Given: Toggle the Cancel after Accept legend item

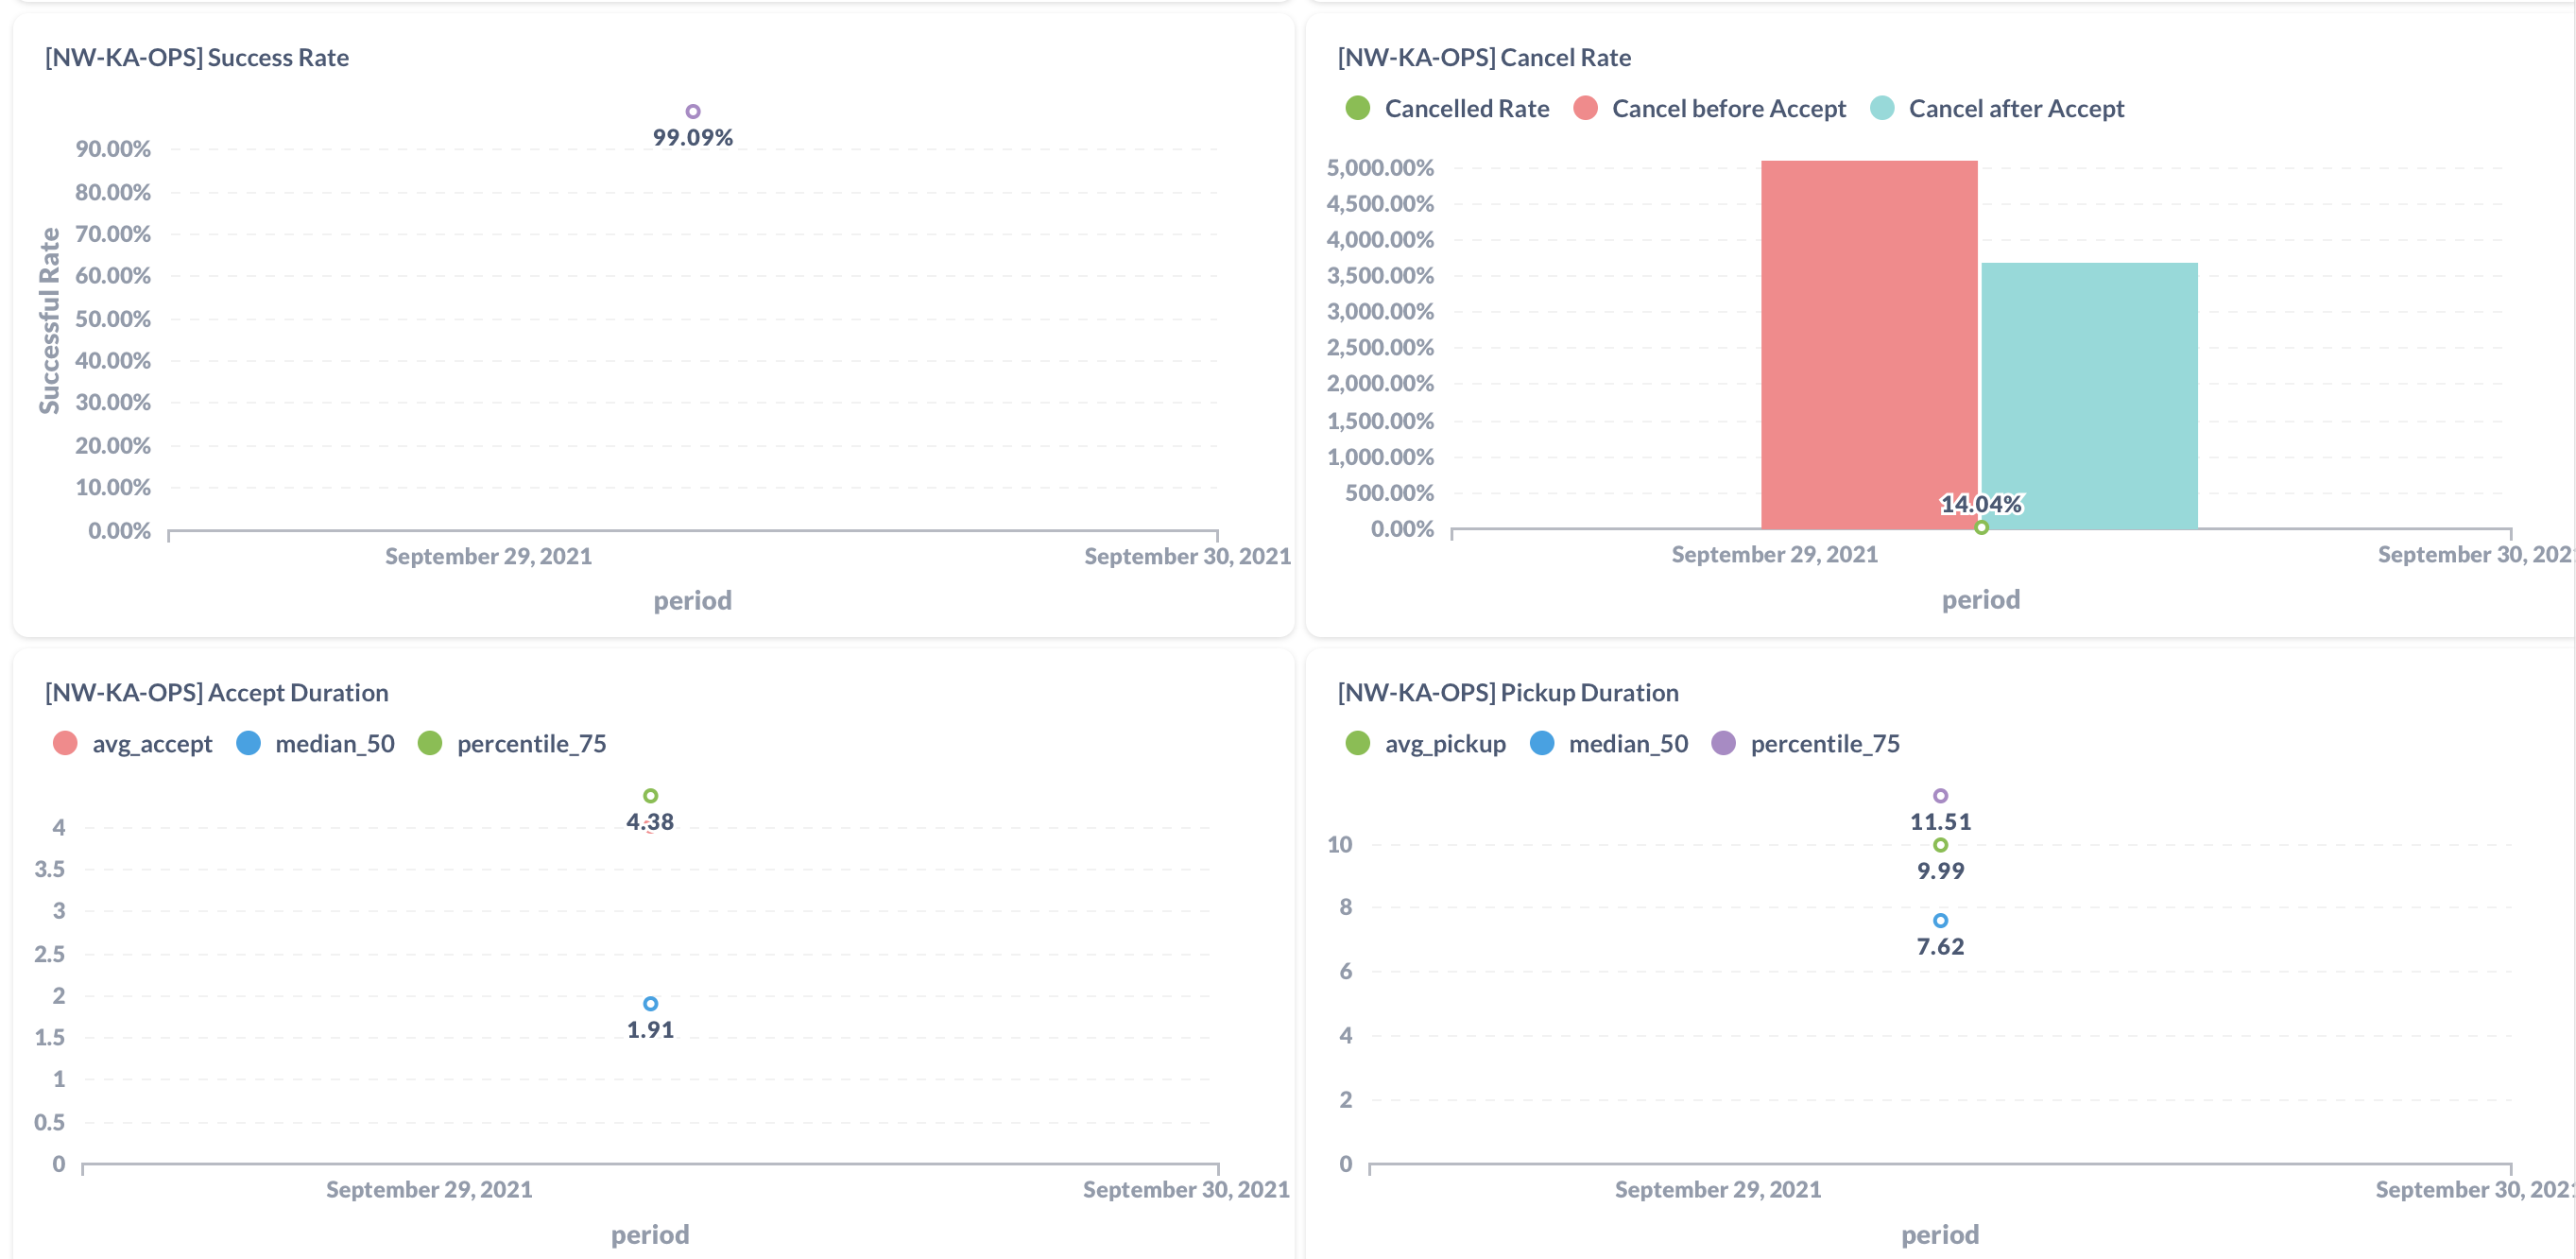Looking at the screenshot, I should 2015,108.
